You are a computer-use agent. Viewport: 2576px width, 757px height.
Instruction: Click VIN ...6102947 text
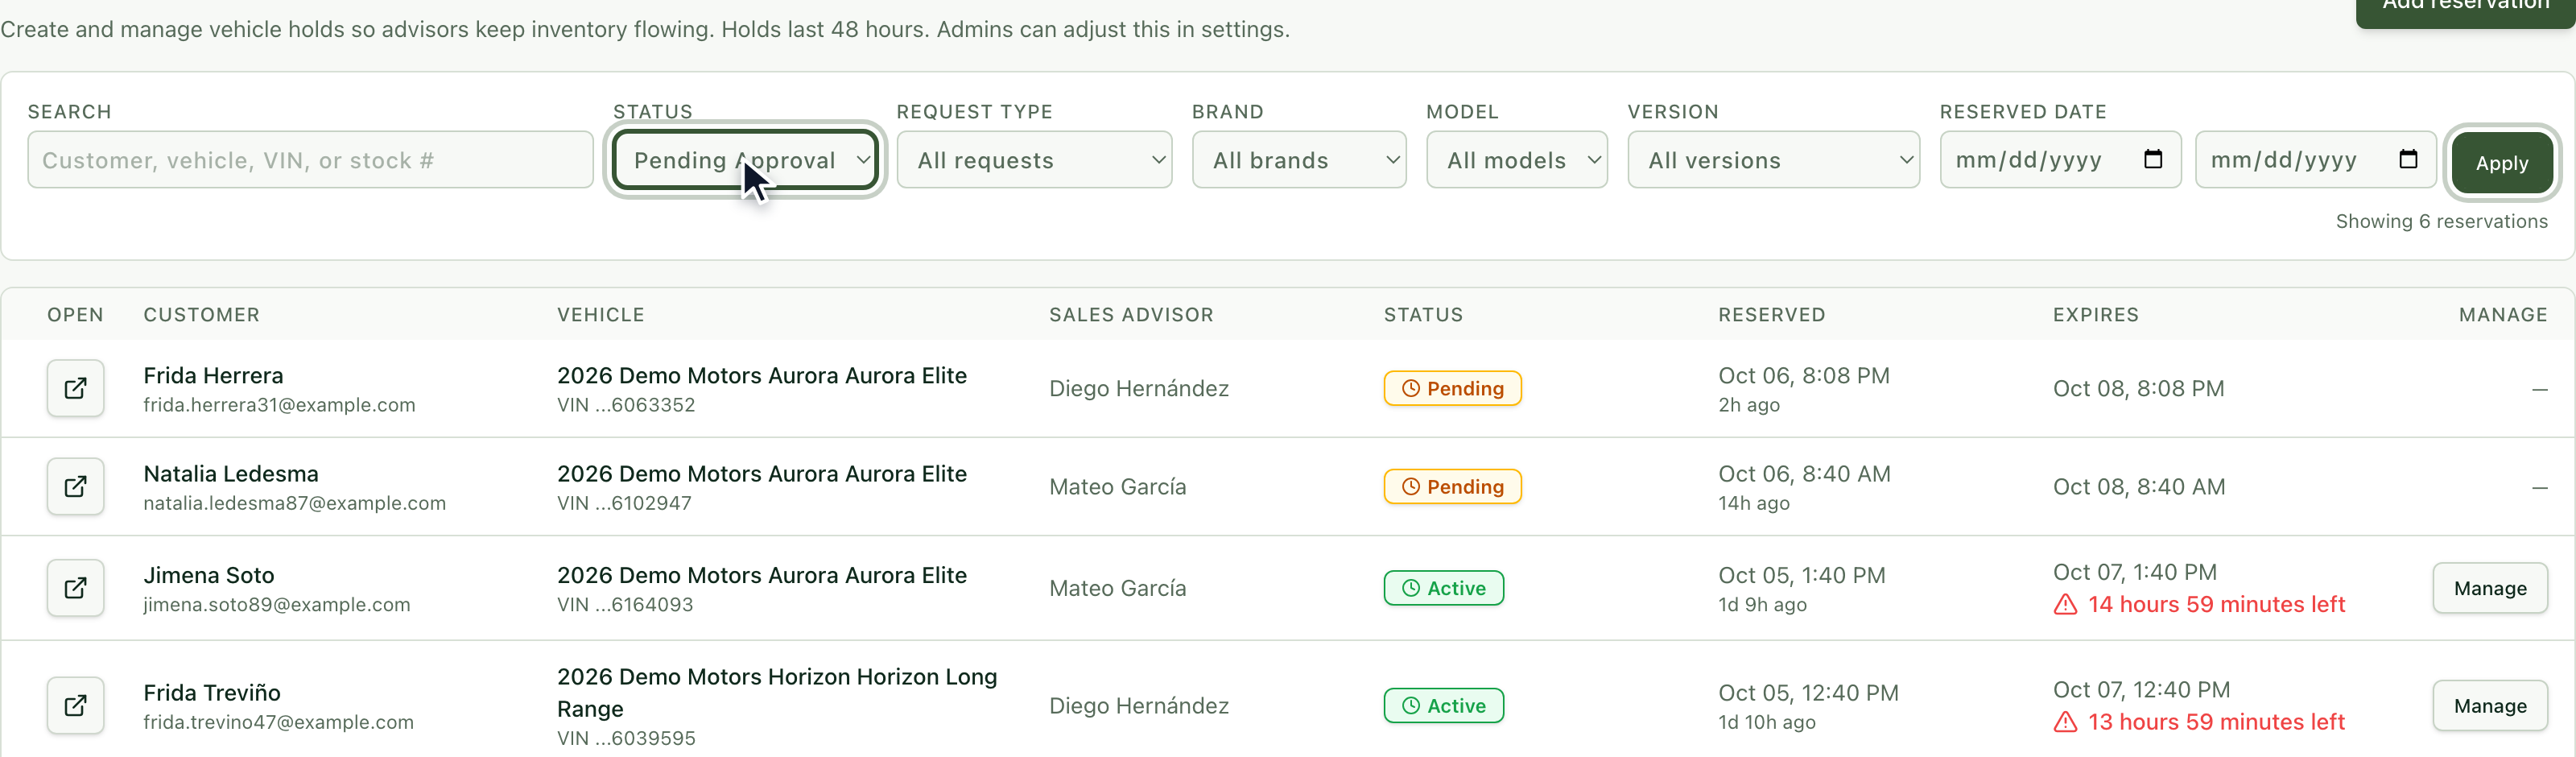tap(624, 503)
